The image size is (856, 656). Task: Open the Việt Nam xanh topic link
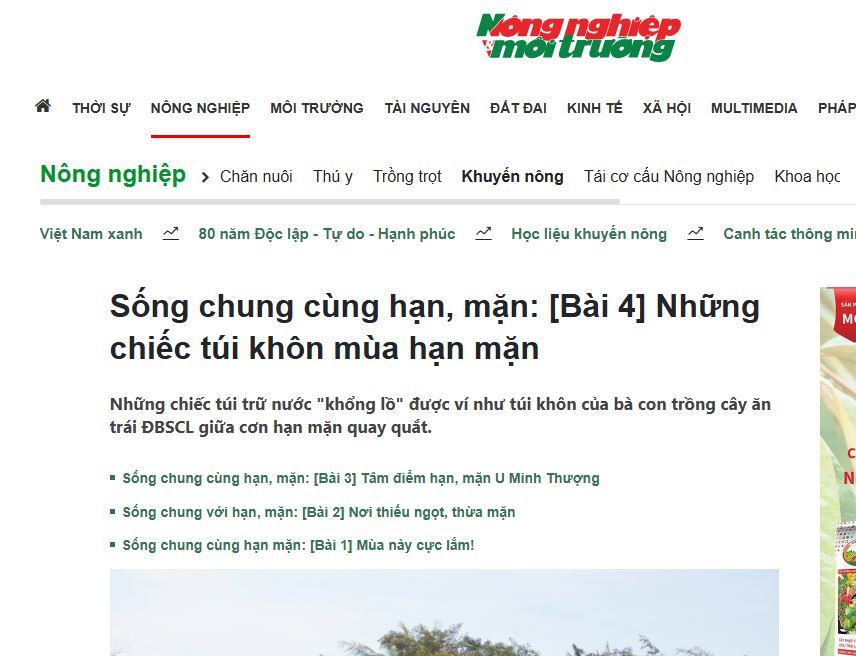(x=91, y=234)
